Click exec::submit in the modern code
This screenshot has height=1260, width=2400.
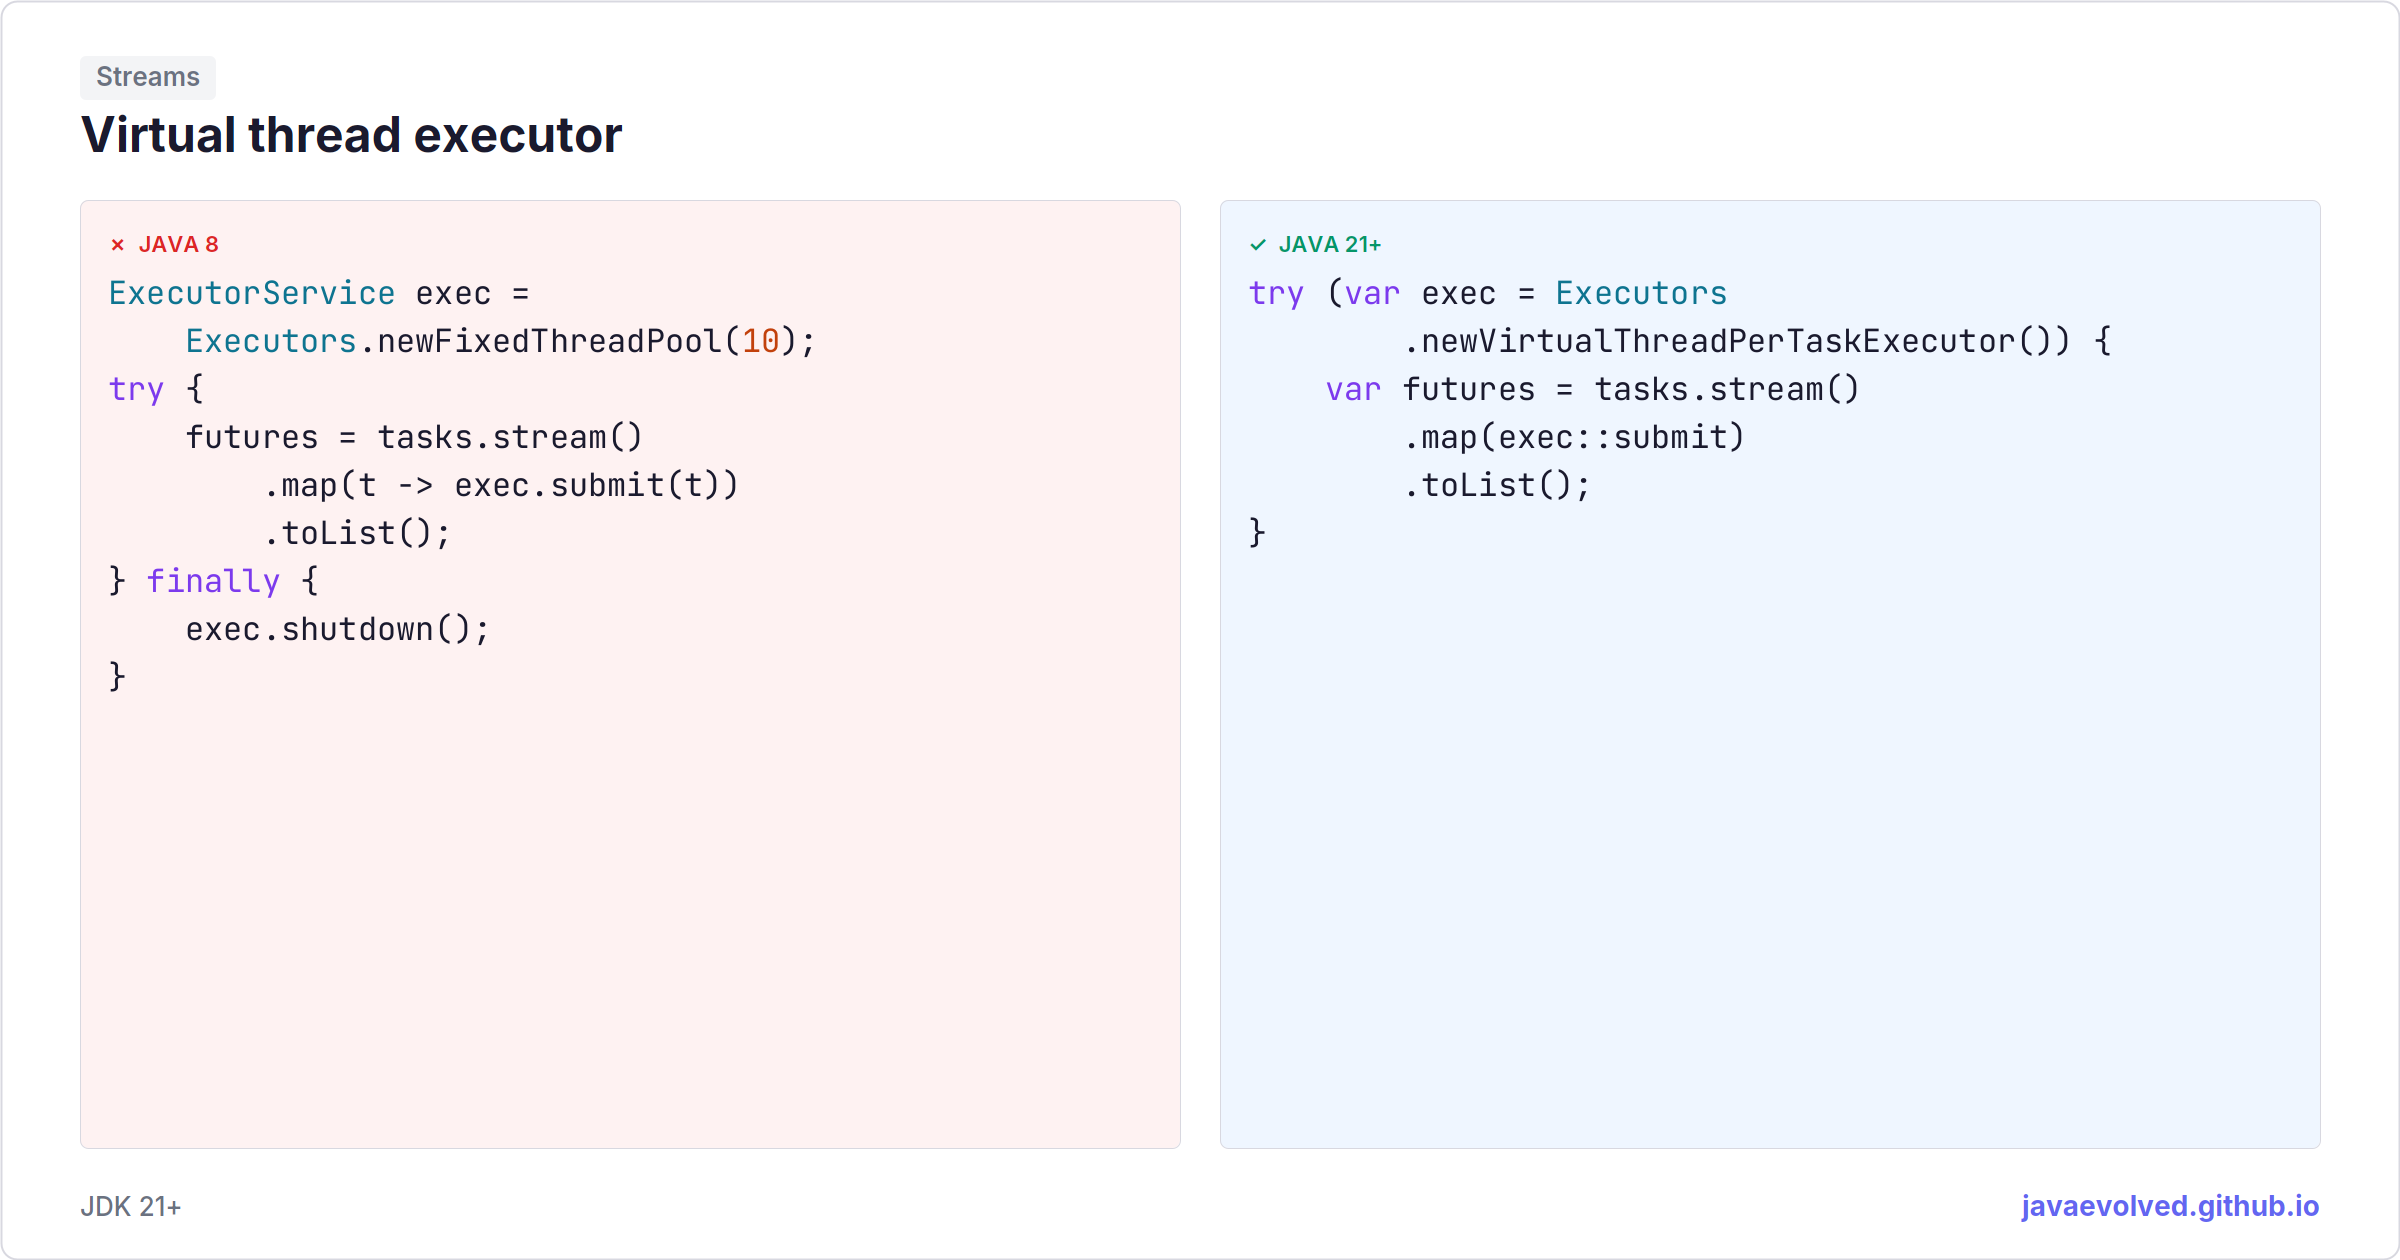[x=1612, y=437]
